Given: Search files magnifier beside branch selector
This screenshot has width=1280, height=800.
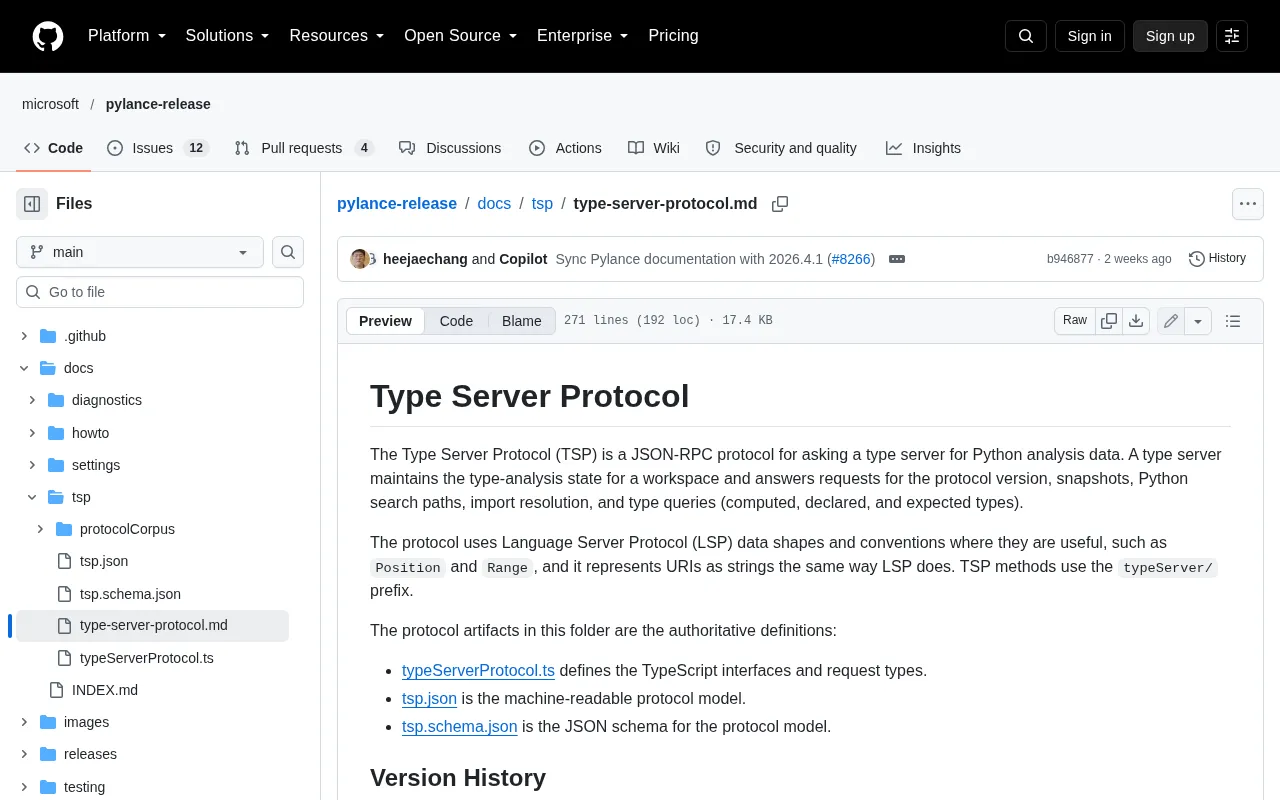Looking at the screenshot, I should click(x=288, y=252).
